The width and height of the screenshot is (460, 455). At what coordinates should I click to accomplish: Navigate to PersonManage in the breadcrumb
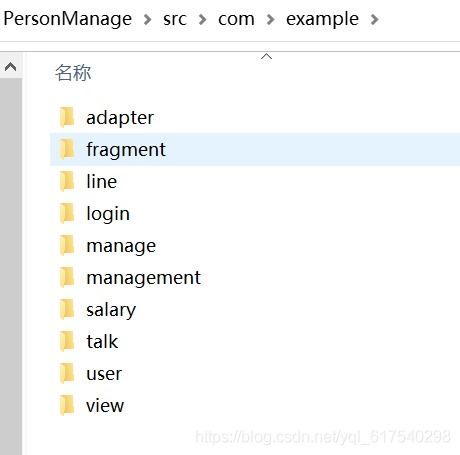point(68,19)
